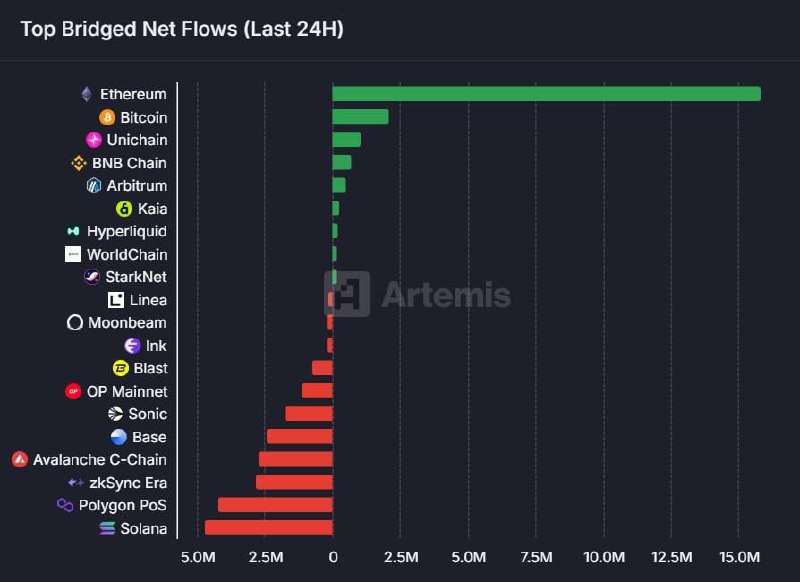Click the red Solana outflow bar
800x582 pixels.
(x=269, y=527)
